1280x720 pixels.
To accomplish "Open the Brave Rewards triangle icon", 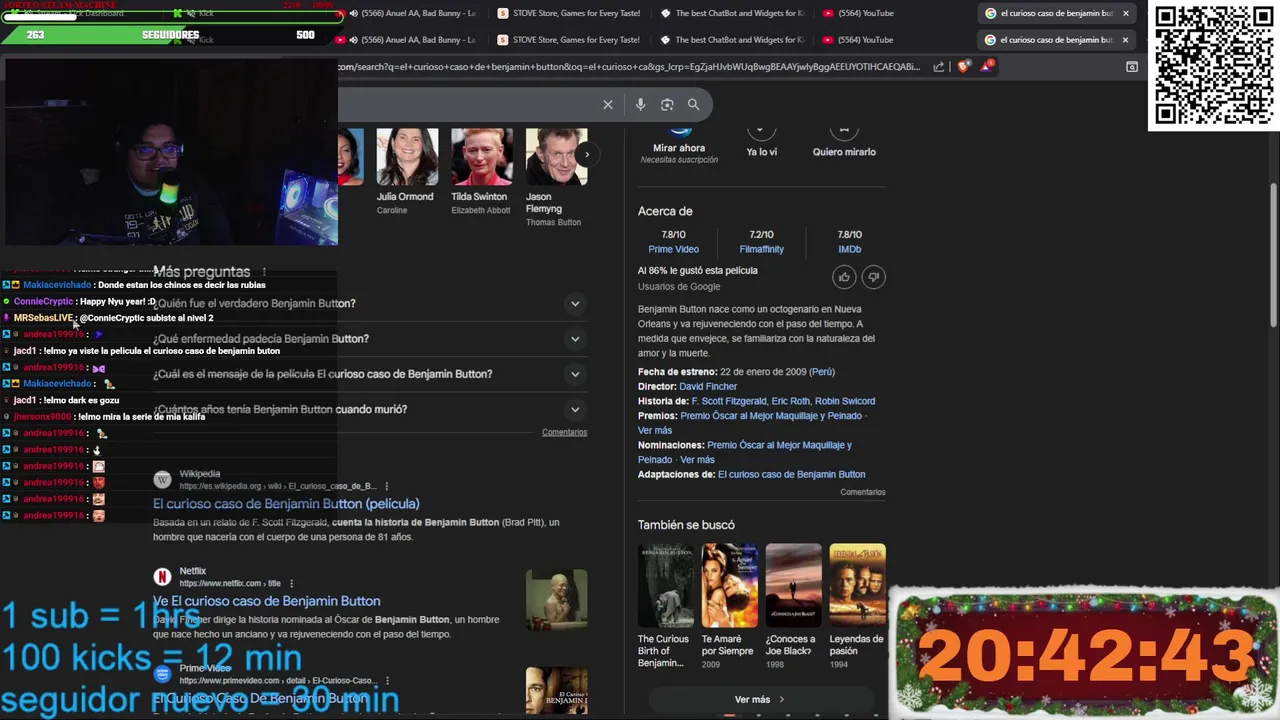I will tap(988, 66).
